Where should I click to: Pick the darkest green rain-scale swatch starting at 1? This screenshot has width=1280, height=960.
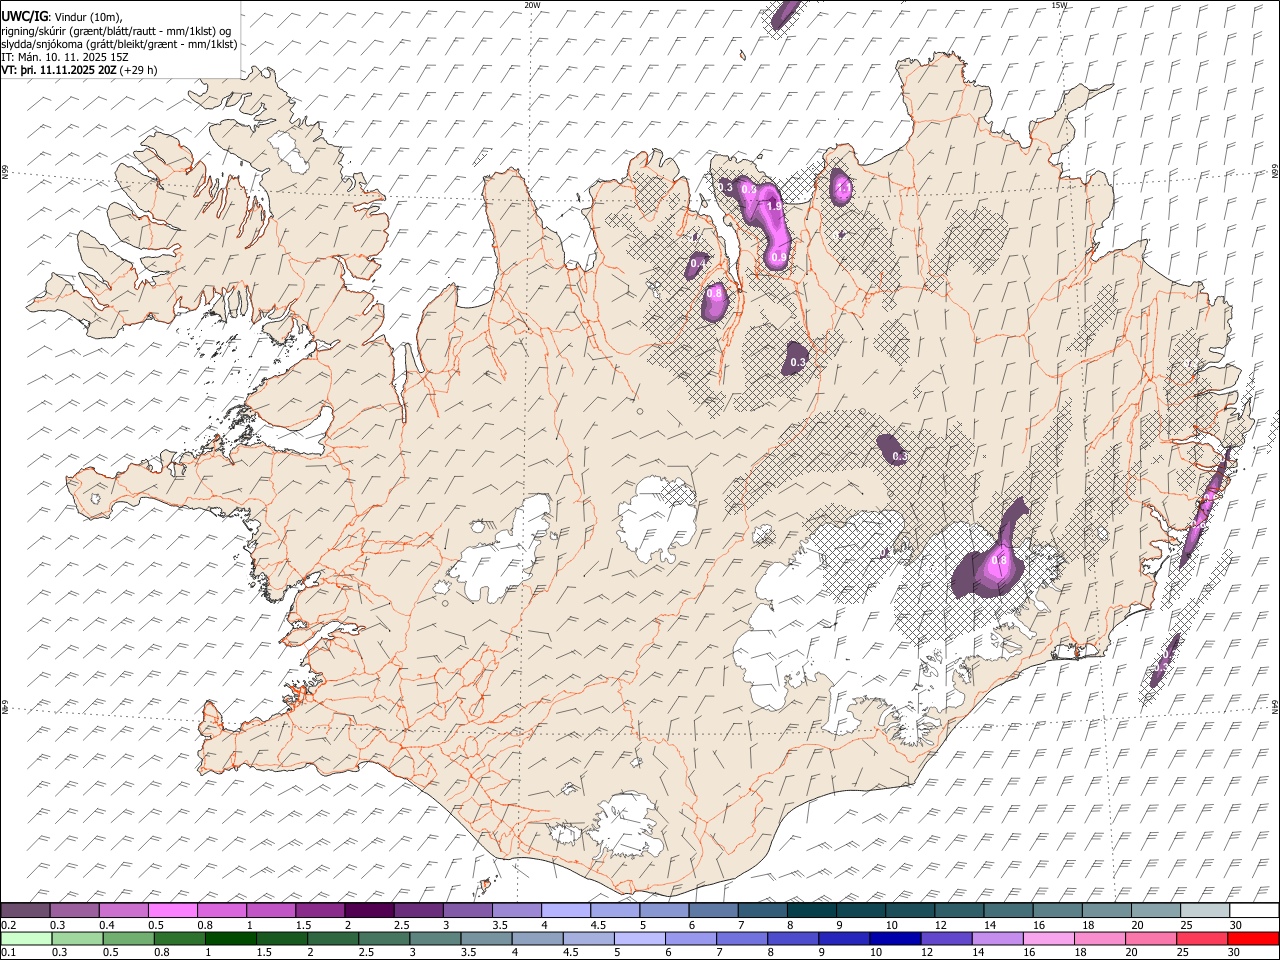point(230,938)
